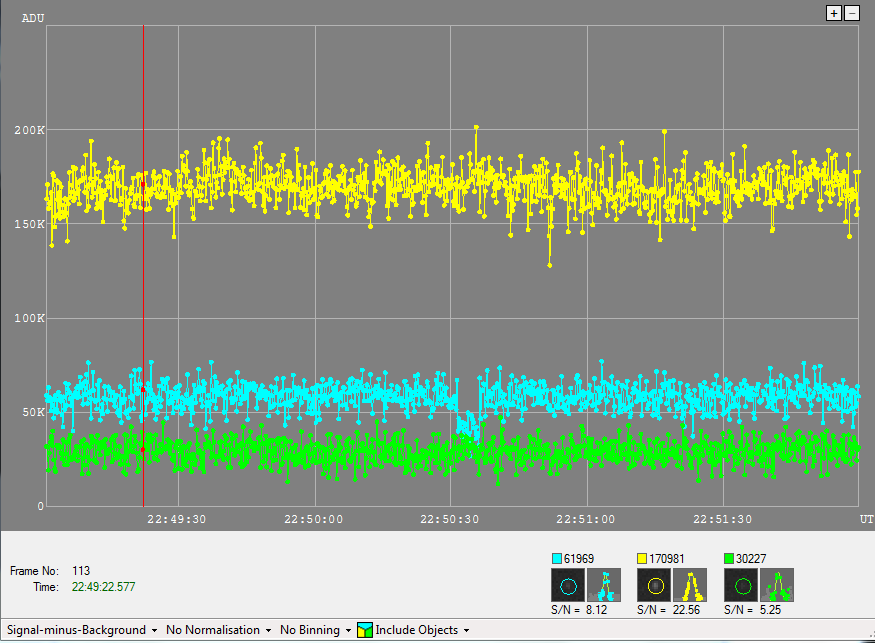Click the 22:50:00 label on the time axis
Viewport: 875px width, 643px height.
point(314,519)
